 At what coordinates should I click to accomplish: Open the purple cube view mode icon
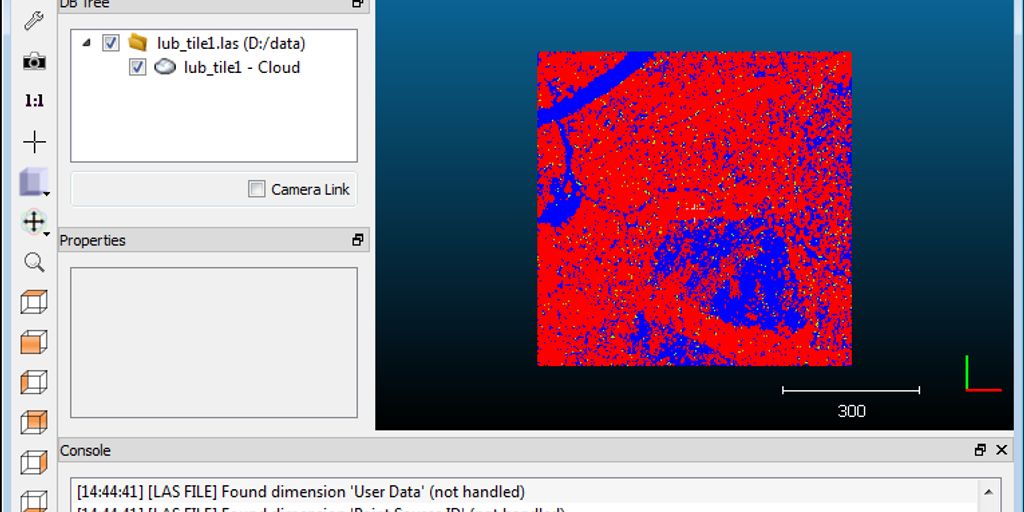(33, 182)
